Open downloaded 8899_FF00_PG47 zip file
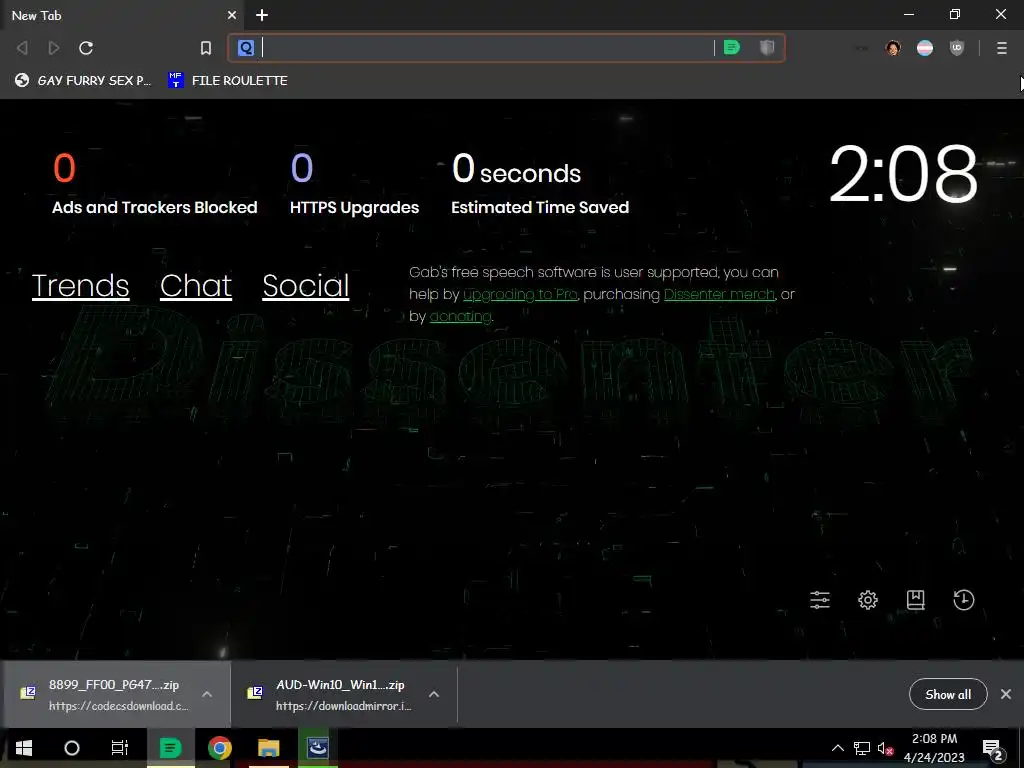This screenshot has width=1024, height=768. tap(104, 694)
